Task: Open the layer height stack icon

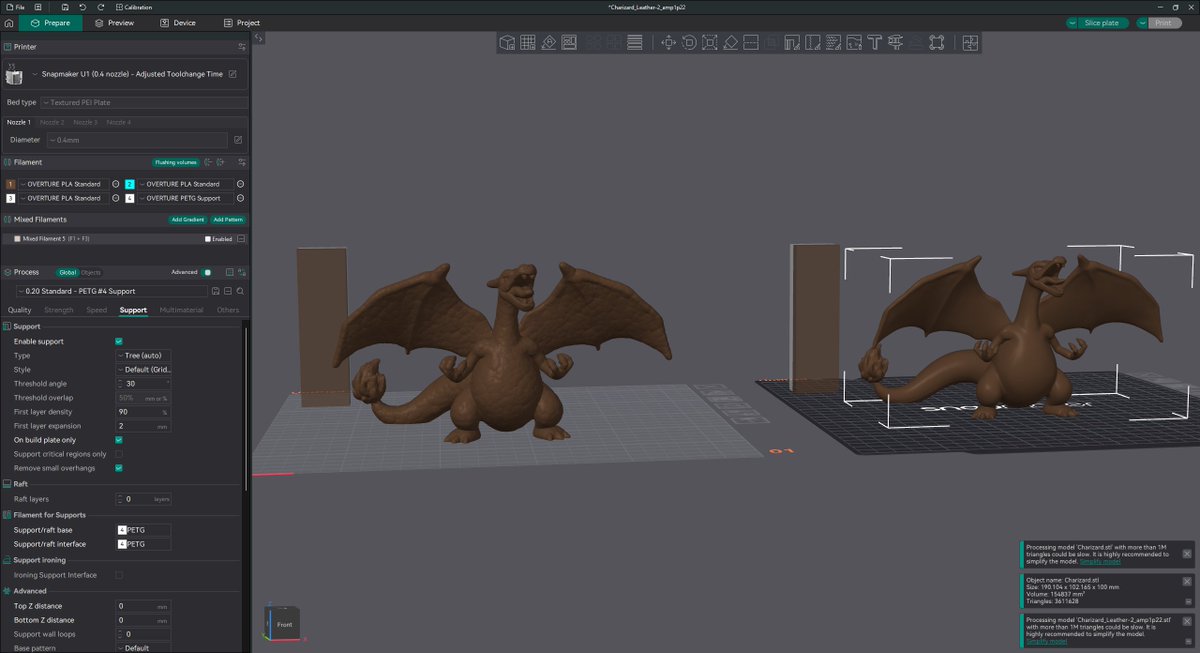Action: pos(634,42)
